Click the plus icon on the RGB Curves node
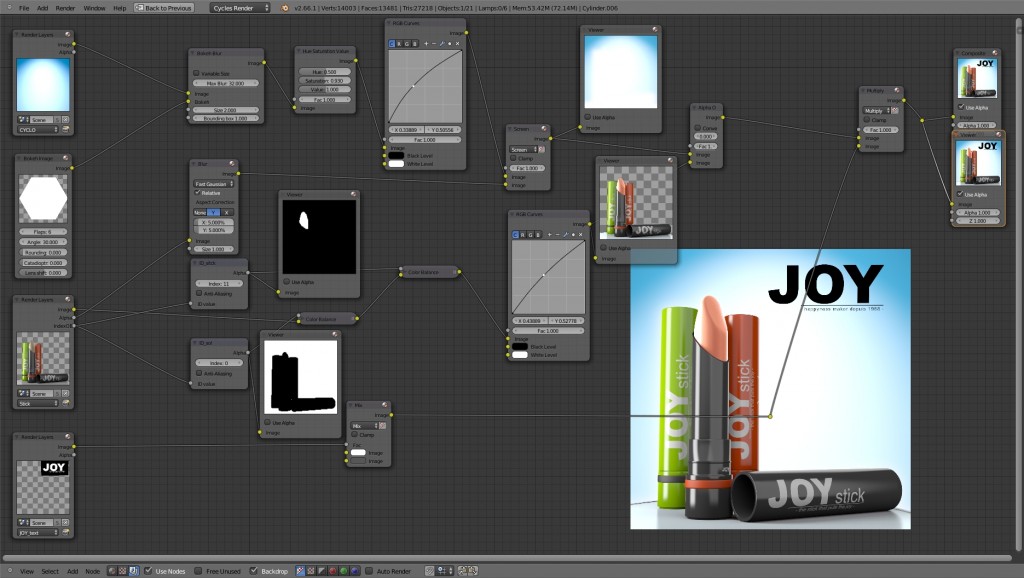The width and height of the screenshot is (1024, 578). click(426, 43)
